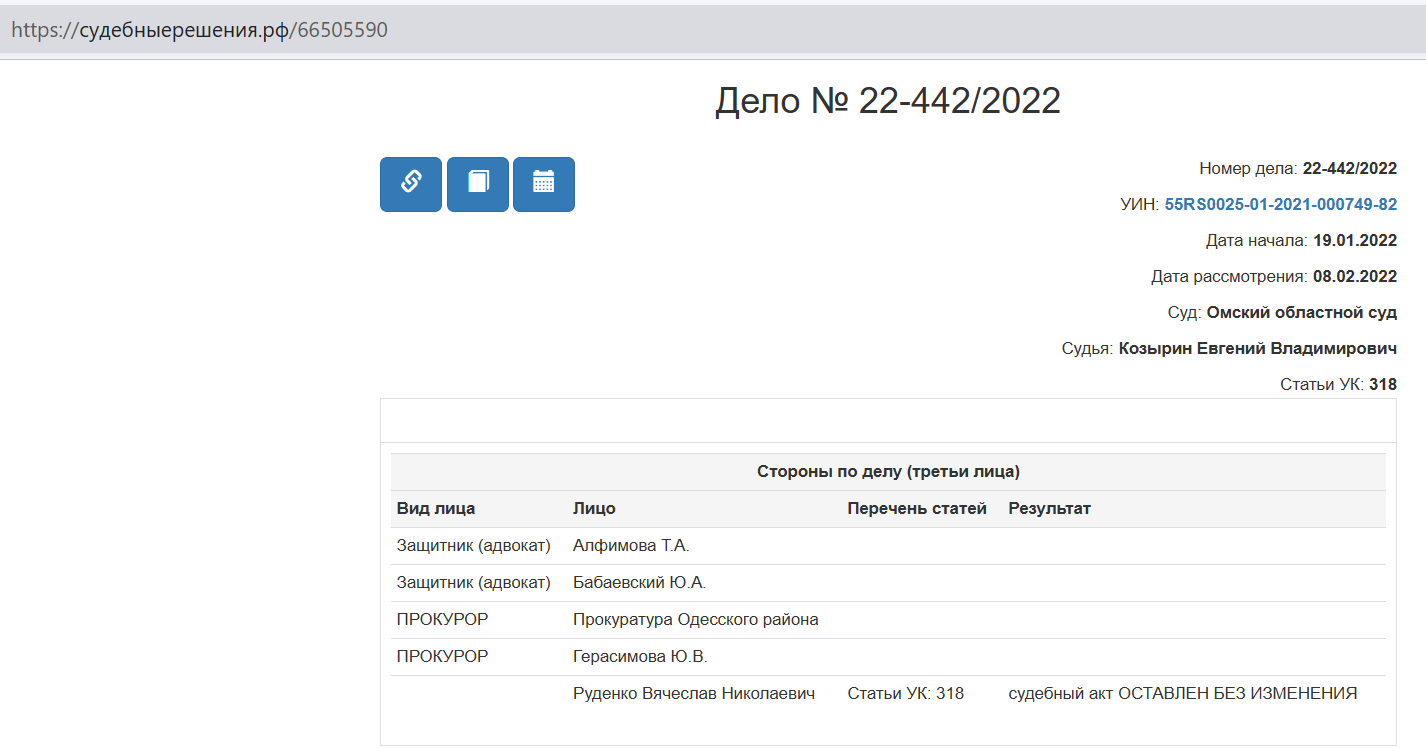Click start date 19.01.2022

(x=1355, y=241)
